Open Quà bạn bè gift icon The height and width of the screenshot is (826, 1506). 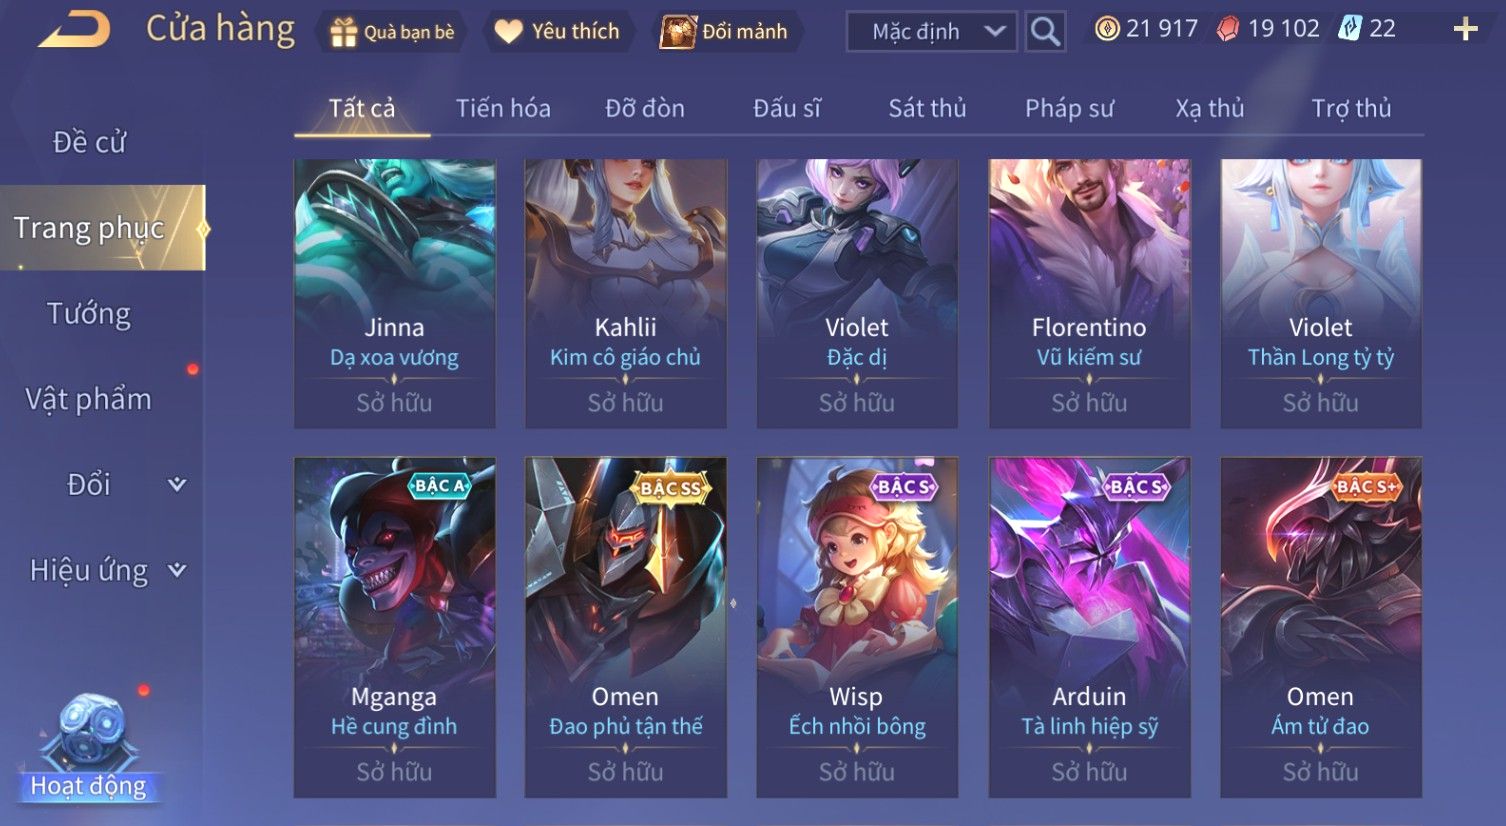344,33
